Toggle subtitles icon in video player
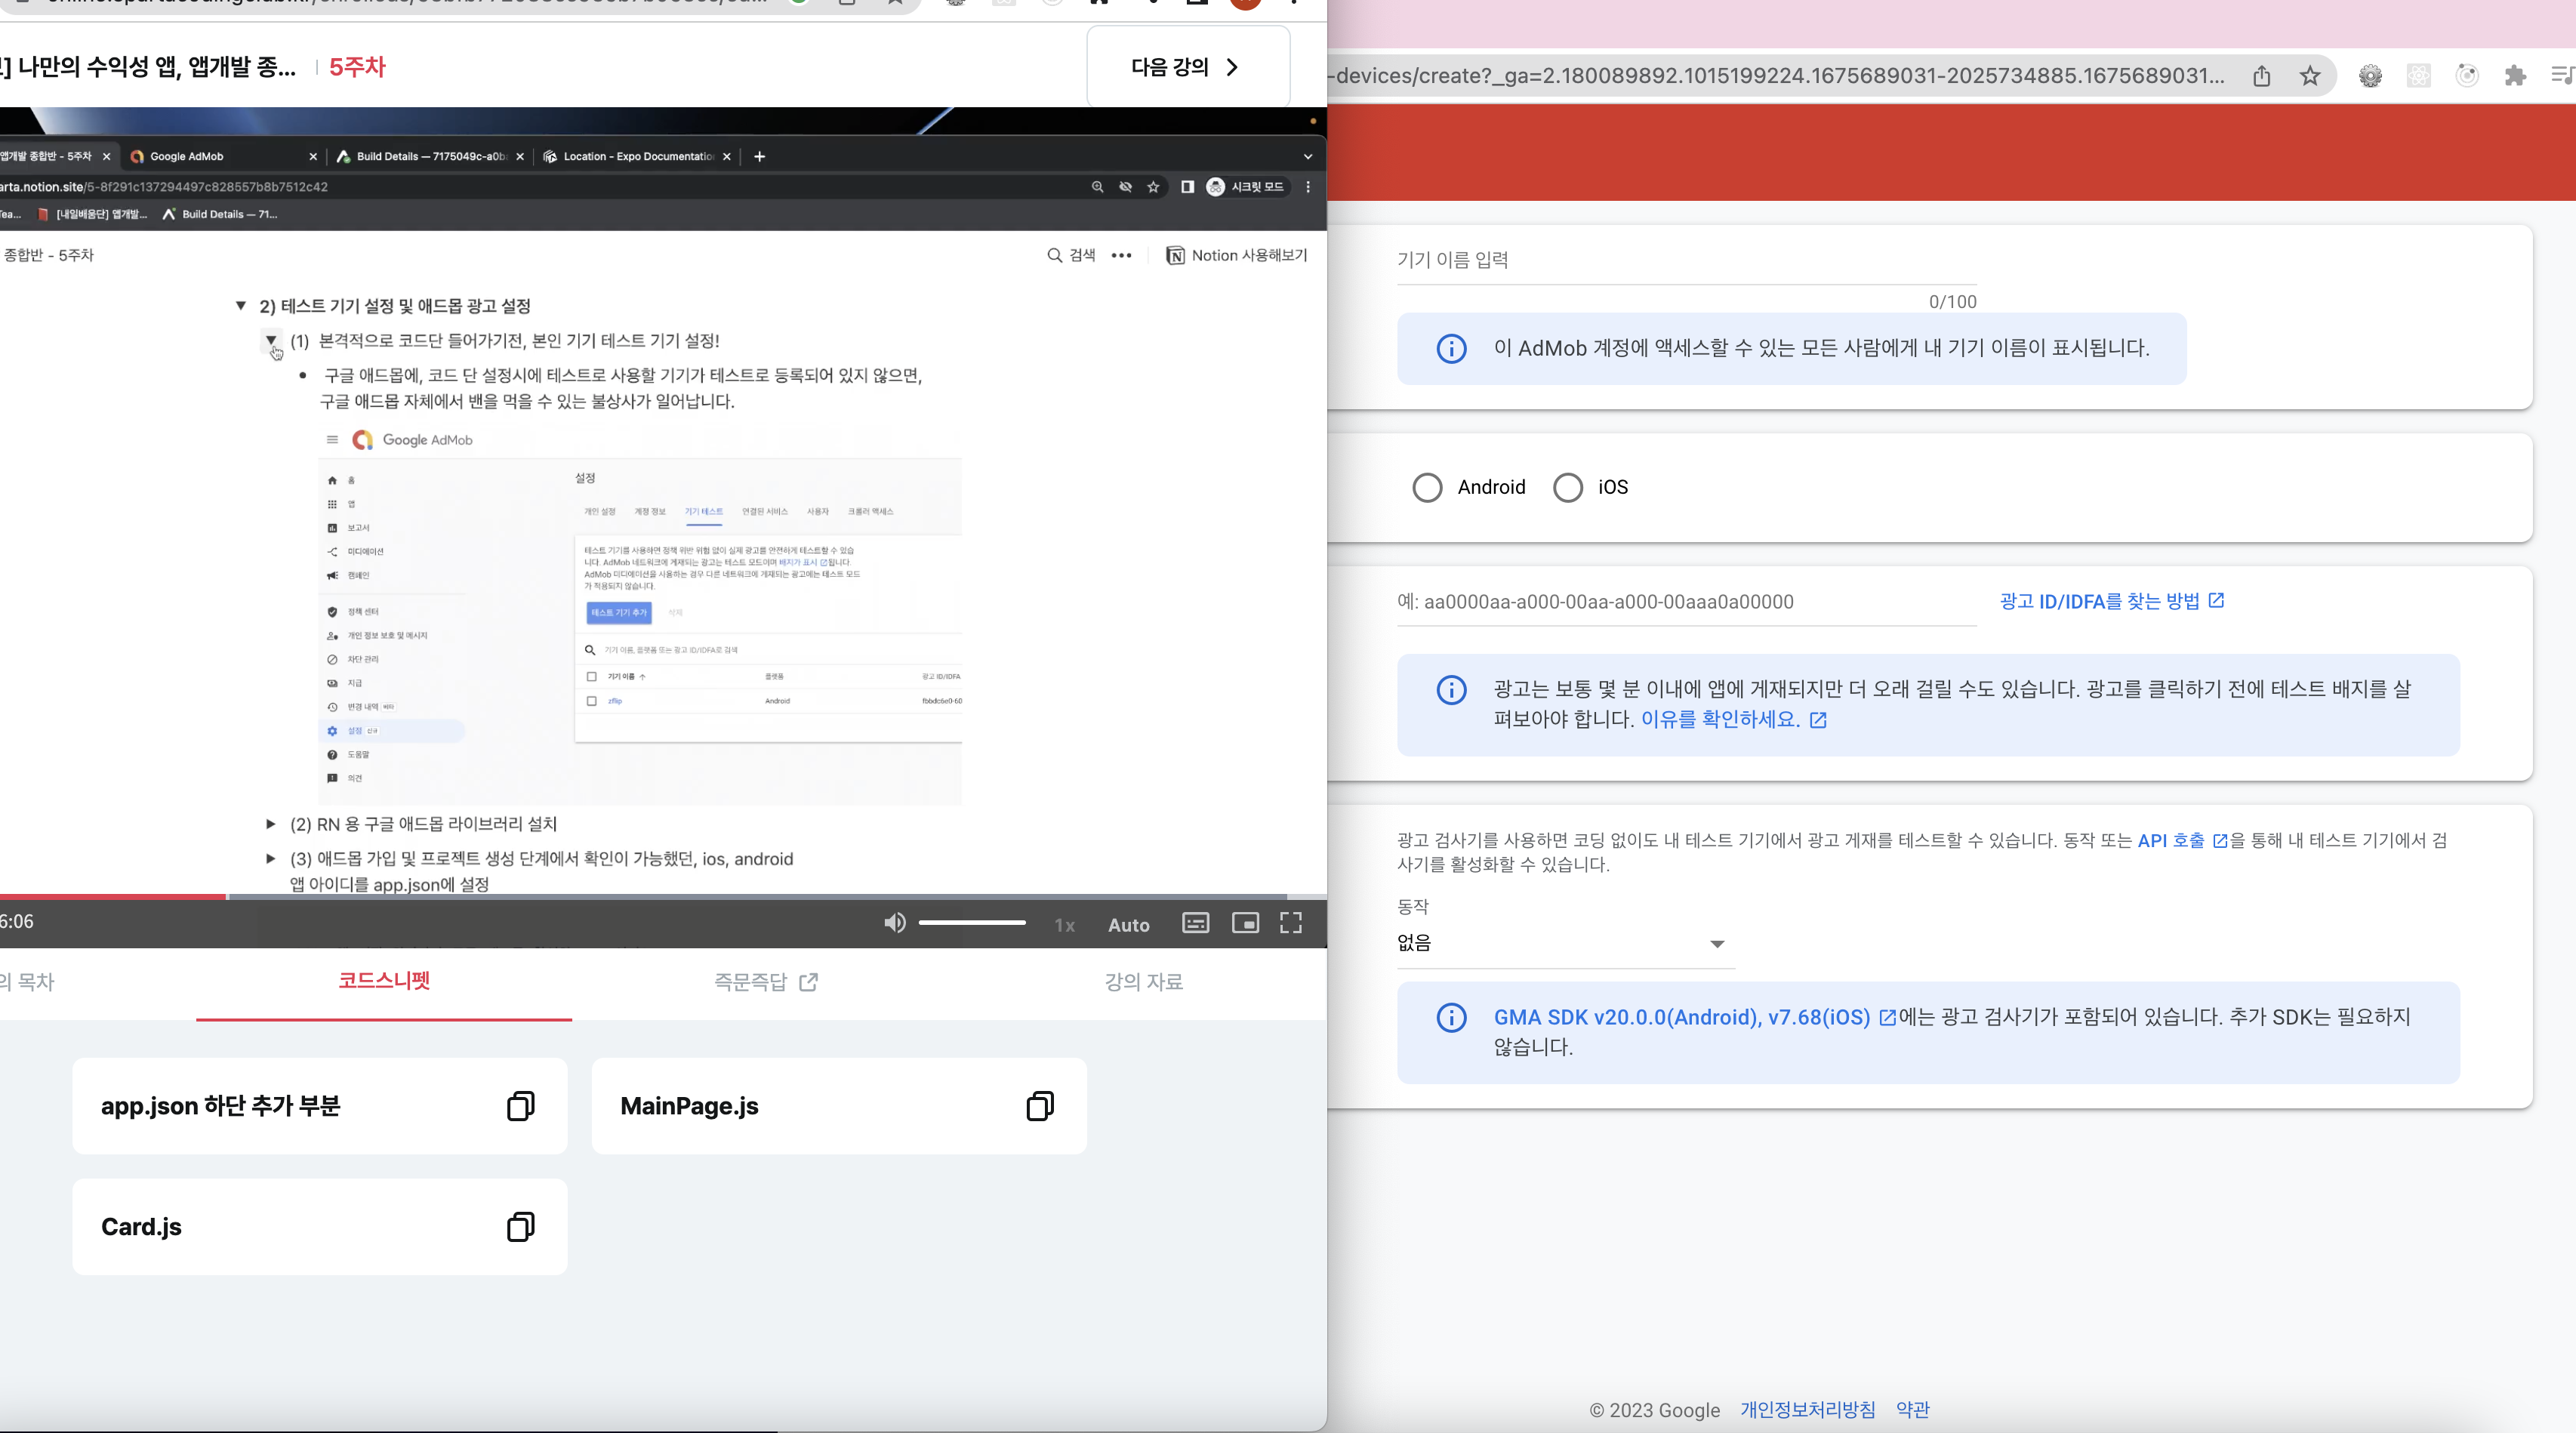This screenshot has height=1433, width=2576. pyautogui.click(x=1195, y=923)
